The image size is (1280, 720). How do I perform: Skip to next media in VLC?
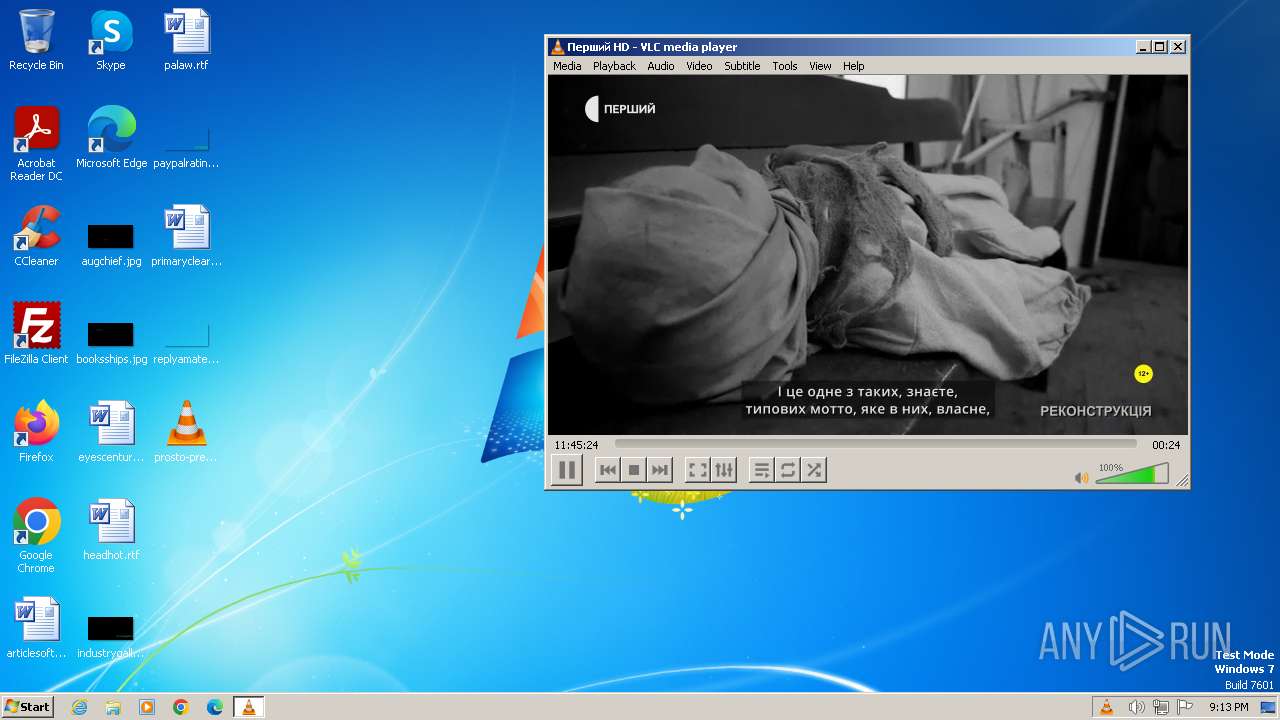point(659,470)
